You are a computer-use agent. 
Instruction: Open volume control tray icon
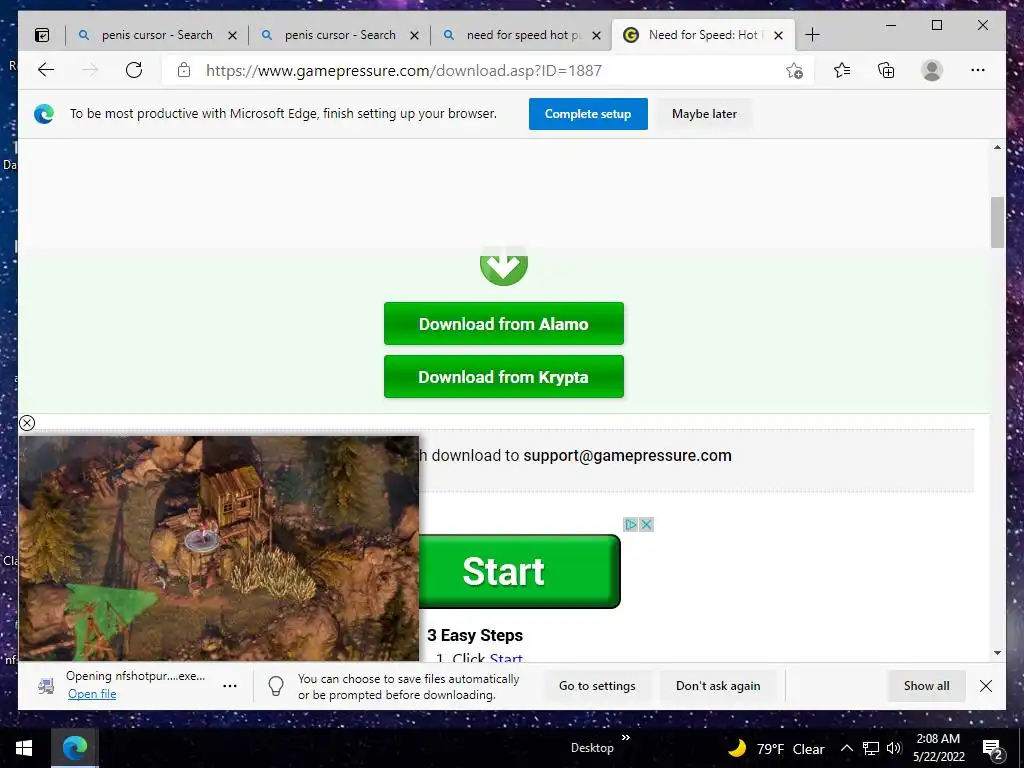[x=894, y=748]
